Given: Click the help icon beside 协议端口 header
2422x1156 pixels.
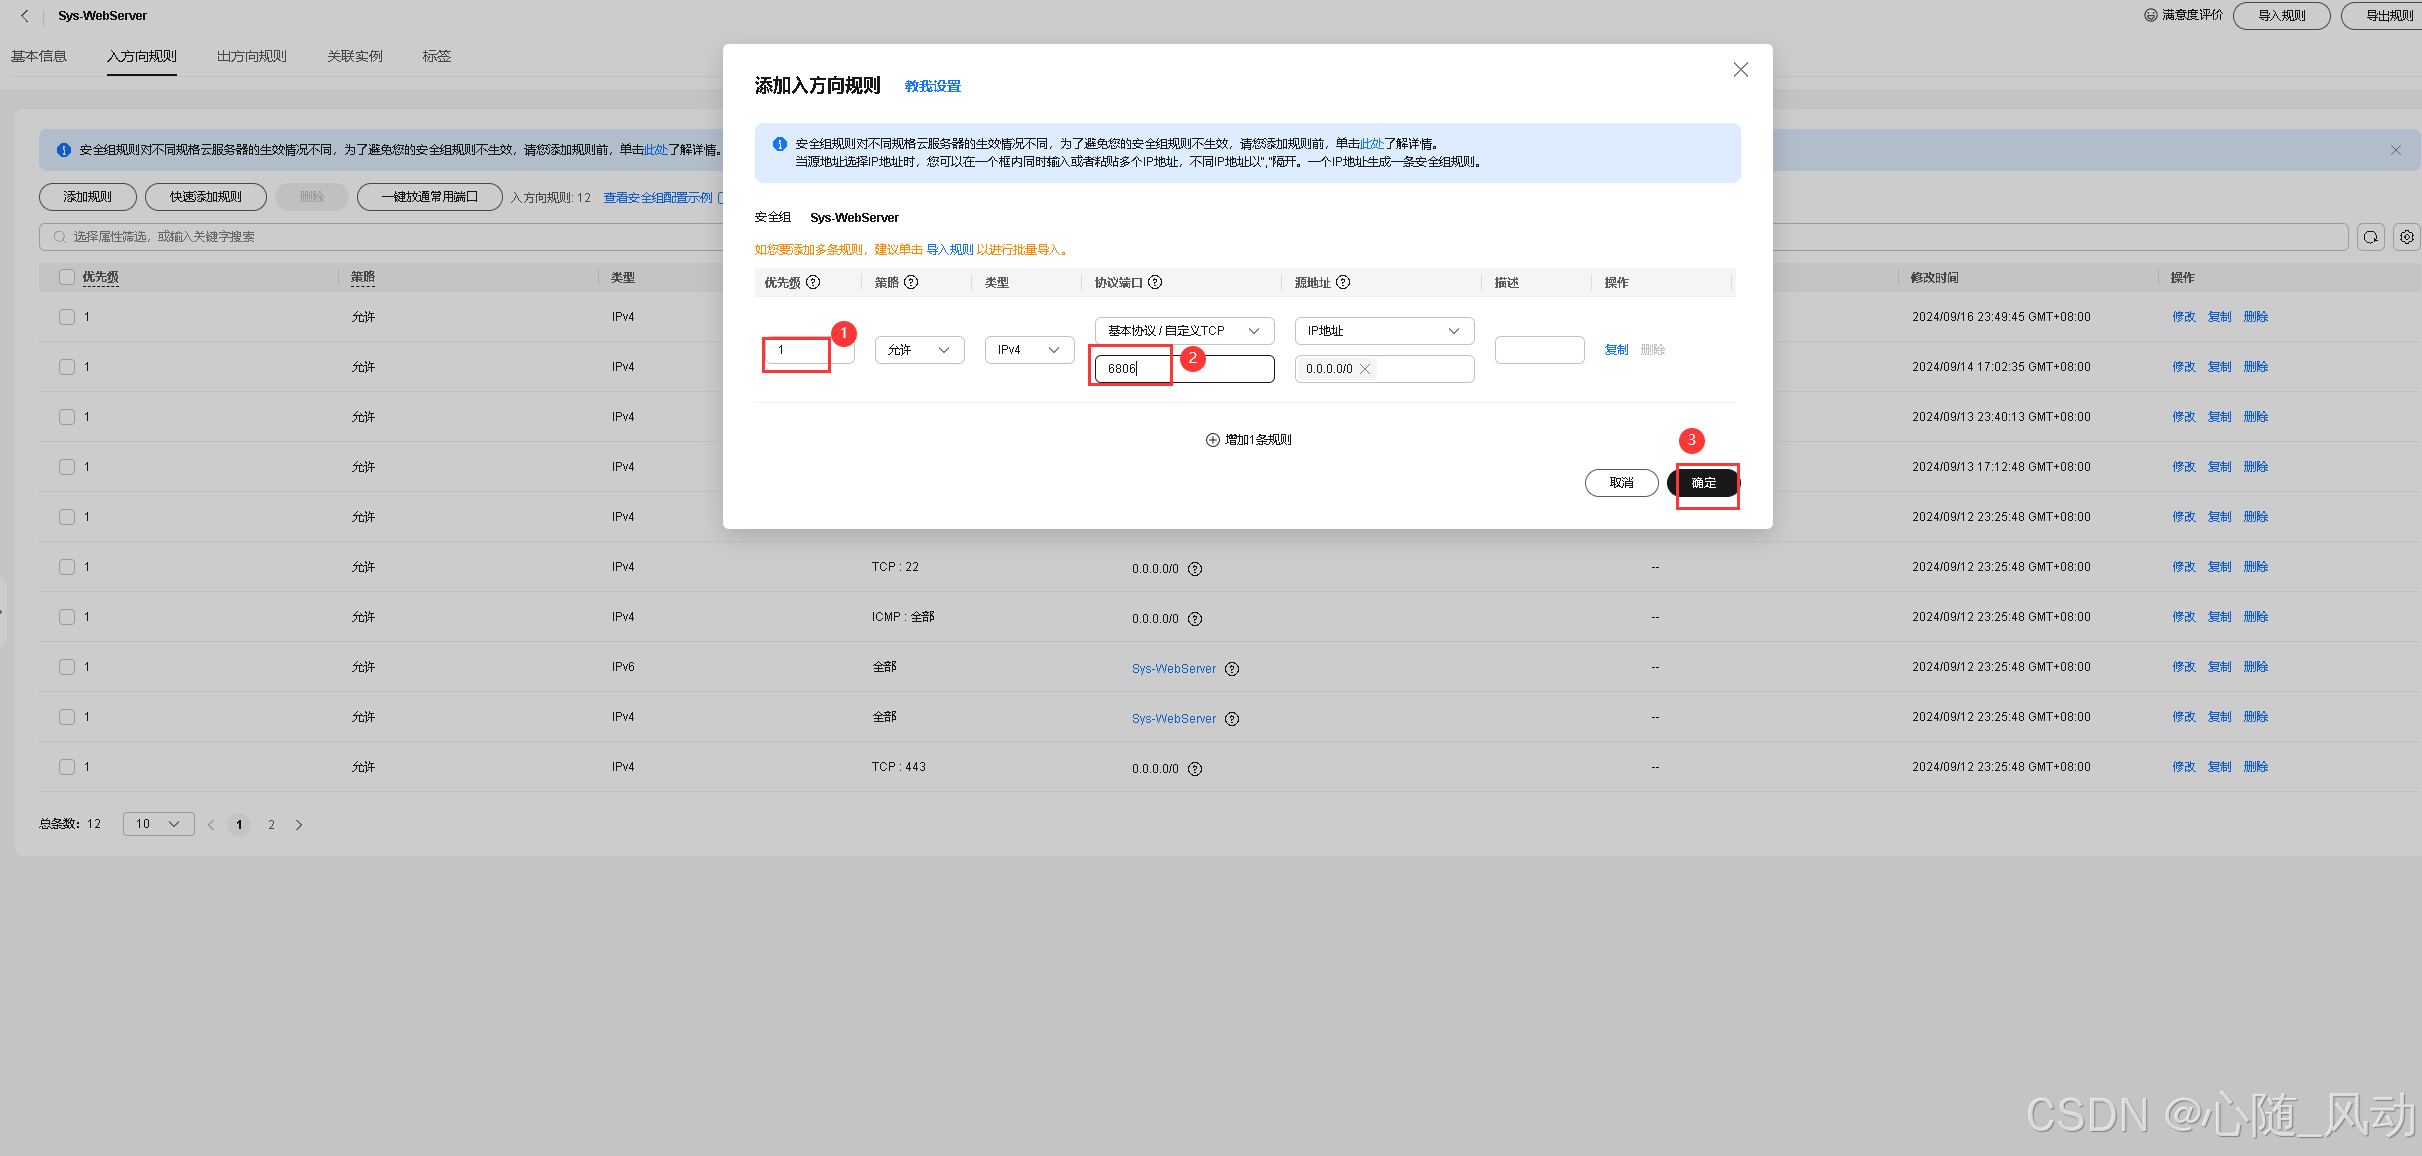Looking at the screenshot, I should pos(1155,282).
